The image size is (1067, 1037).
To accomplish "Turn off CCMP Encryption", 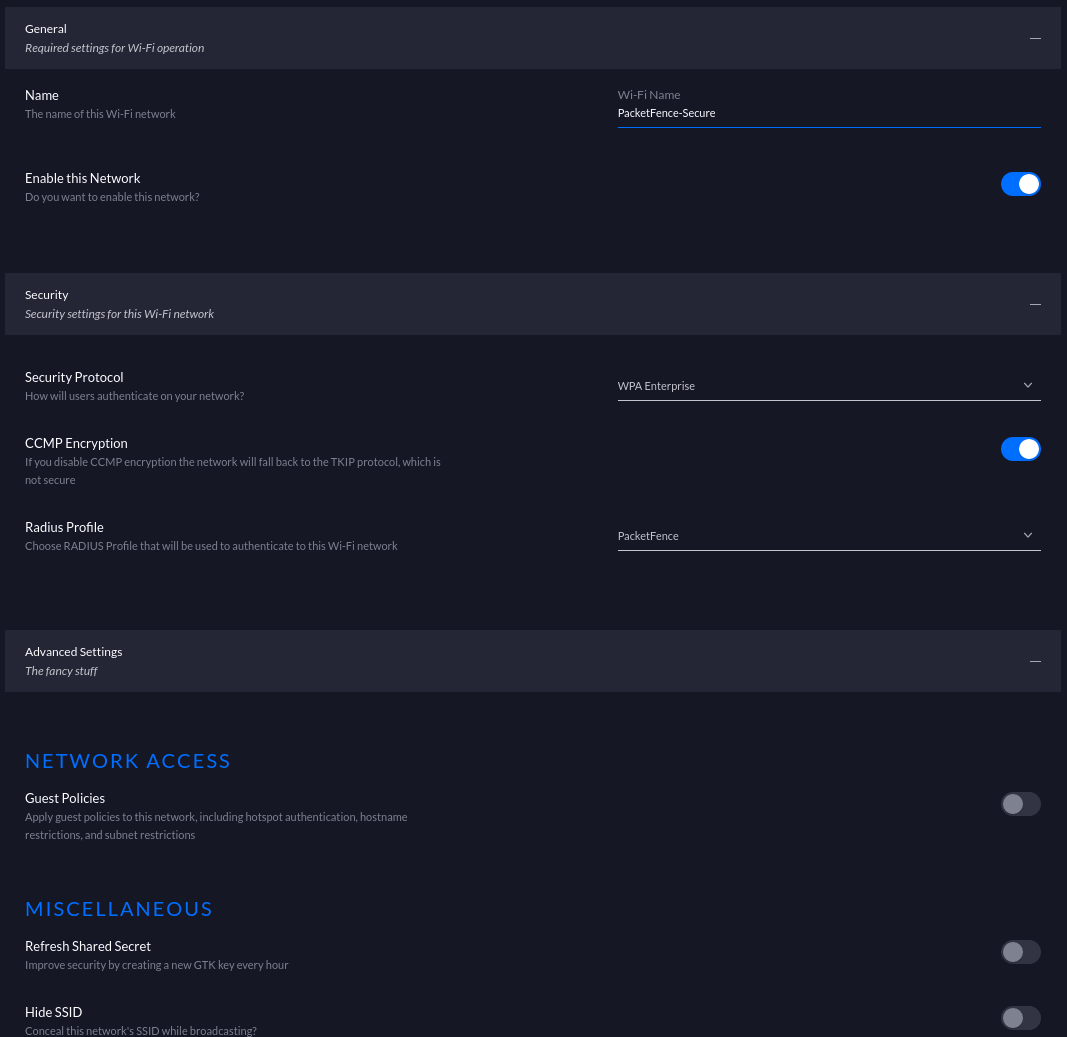I will pos(1020,449).
